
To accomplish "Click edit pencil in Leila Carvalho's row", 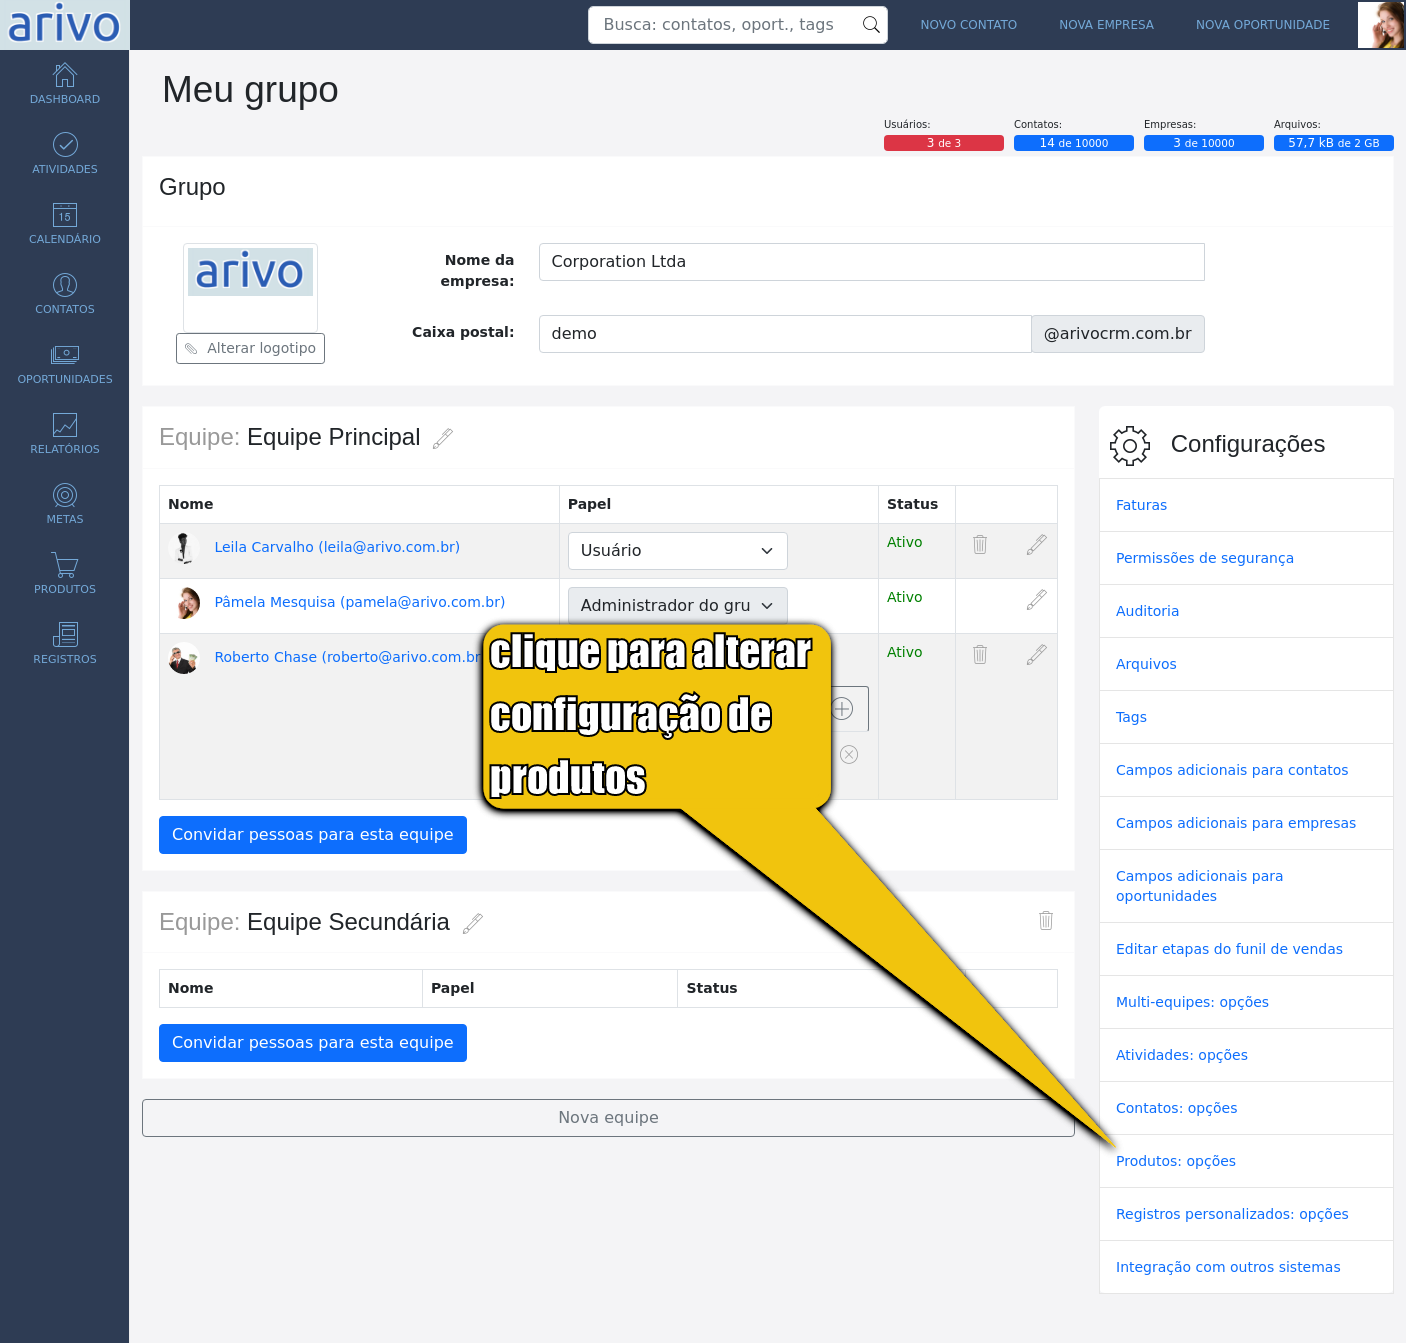I will [x=1037, y=544].
